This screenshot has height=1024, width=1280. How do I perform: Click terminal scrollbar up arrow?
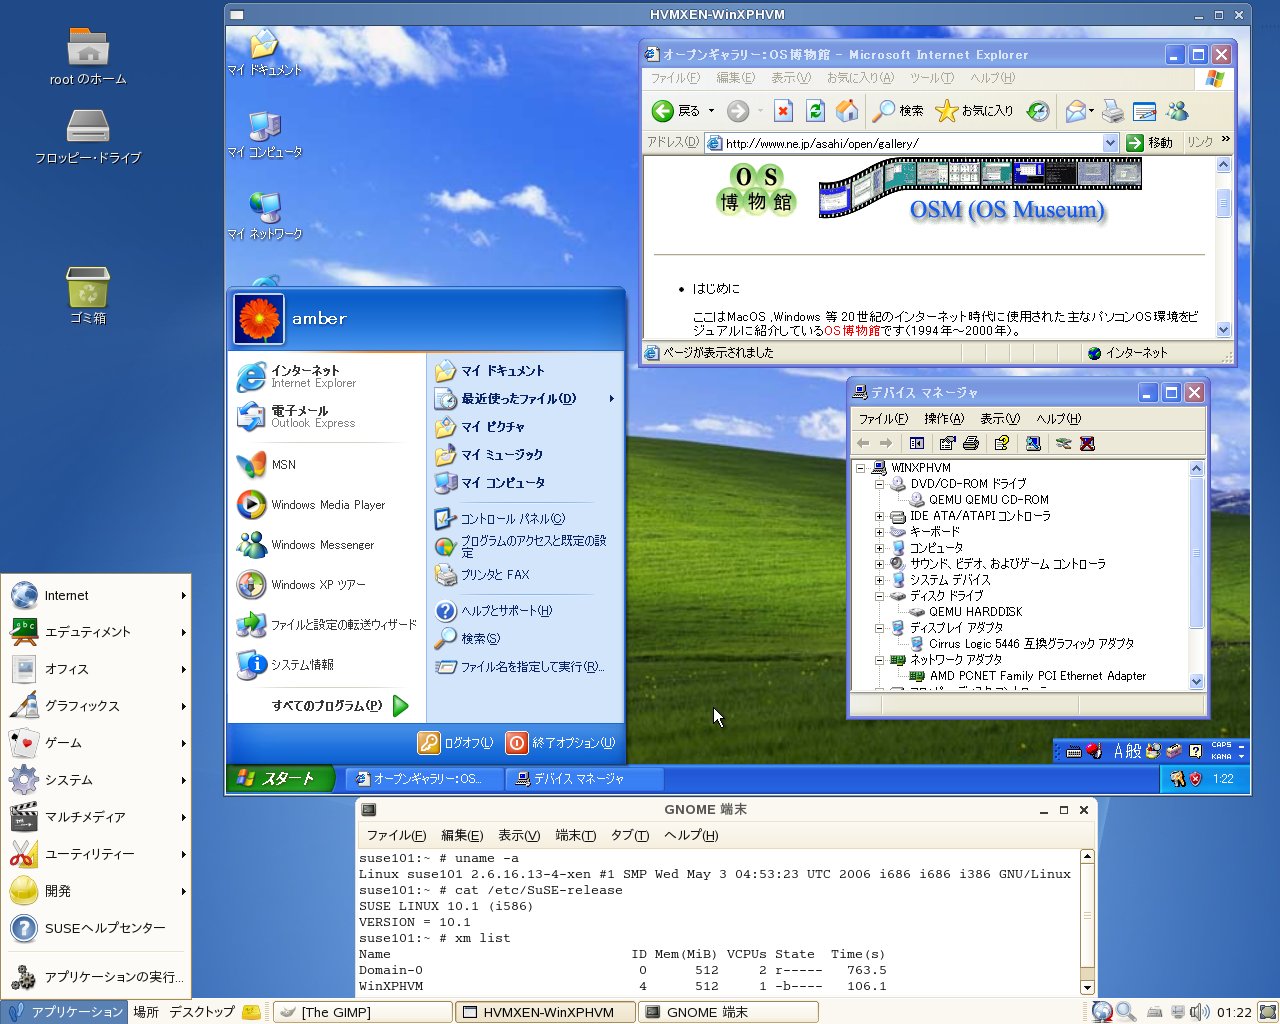[x=1087, y=857]
